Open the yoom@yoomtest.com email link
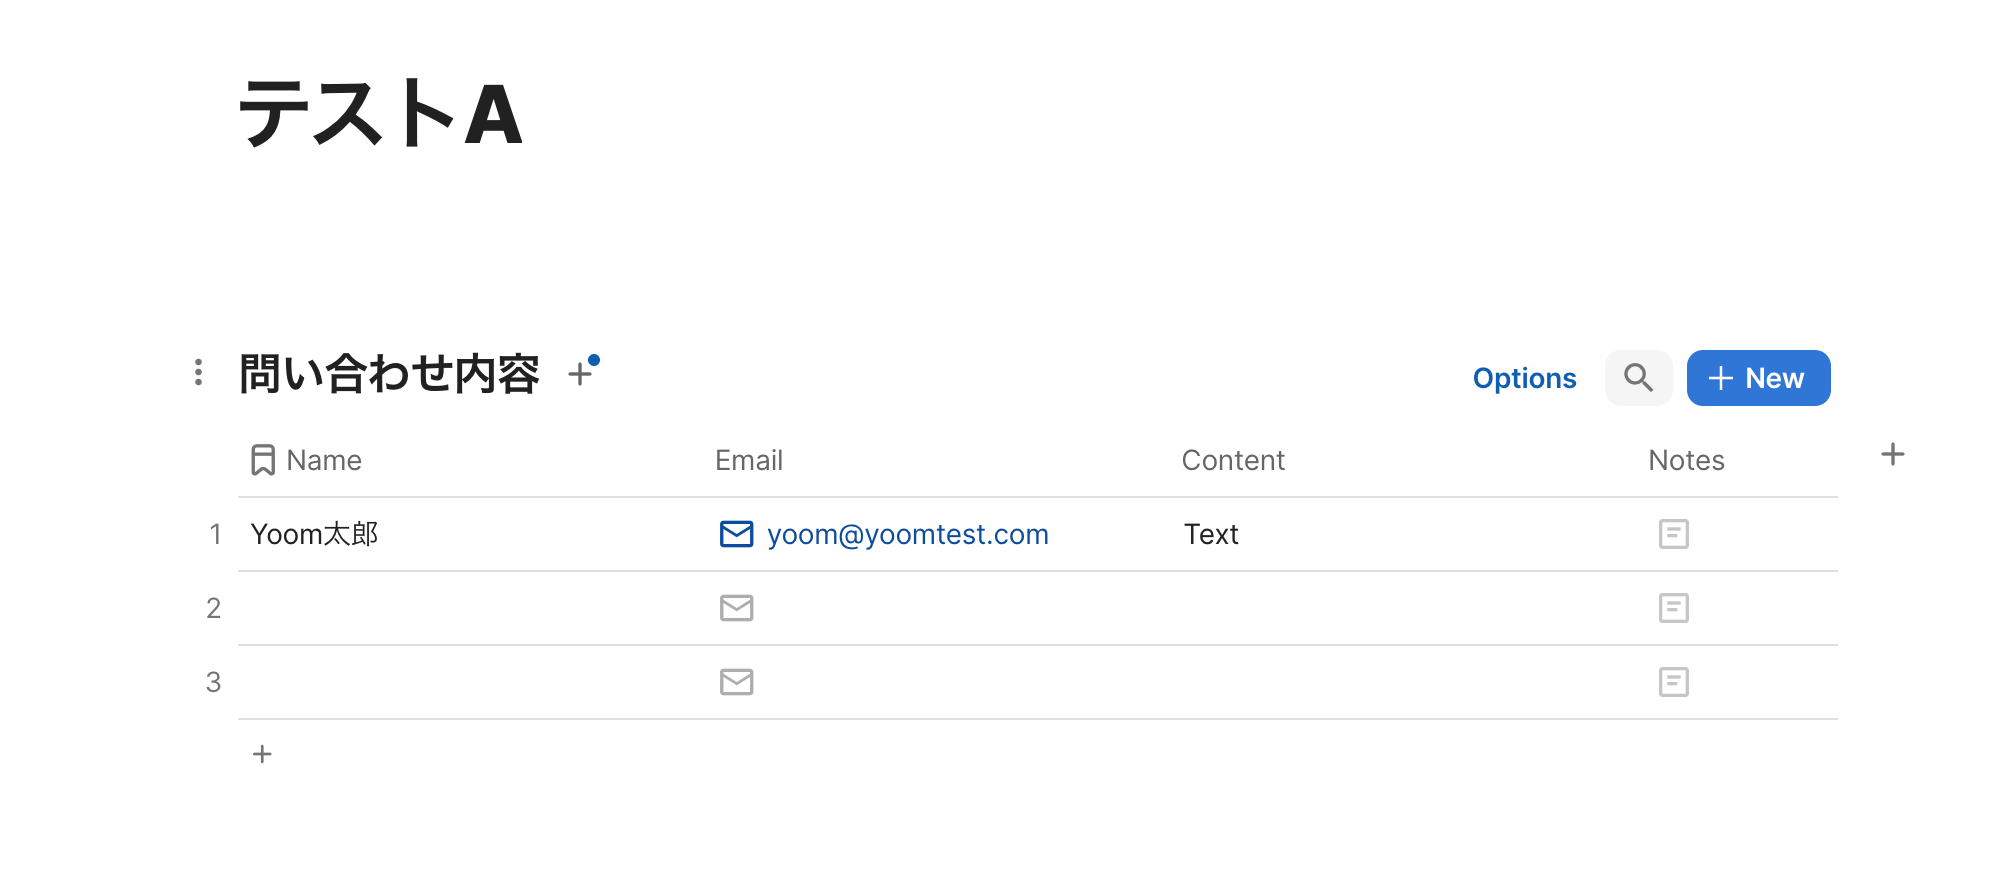1990x896 pixels. 907,534
